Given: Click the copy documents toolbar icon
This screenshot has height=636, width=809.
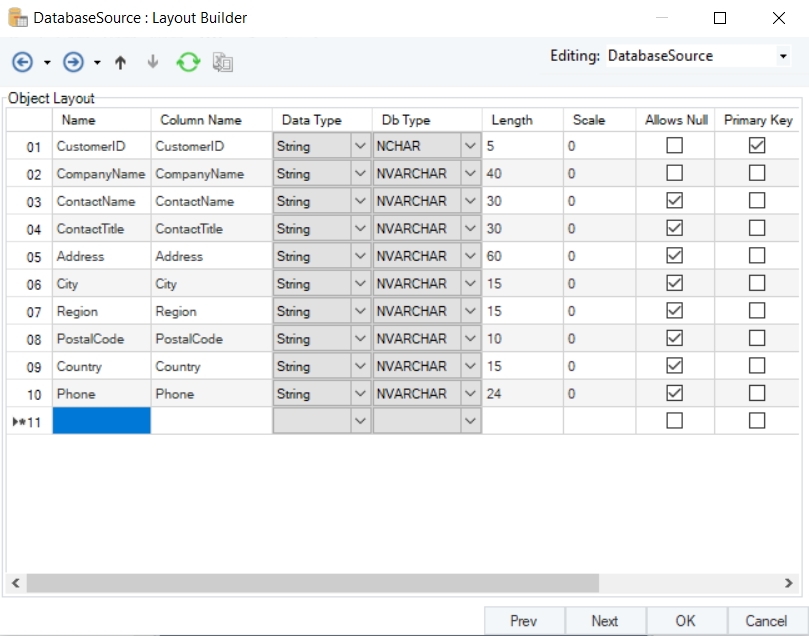Looking at the screenshot, I should pyautogui.click(x=222, y=62).
